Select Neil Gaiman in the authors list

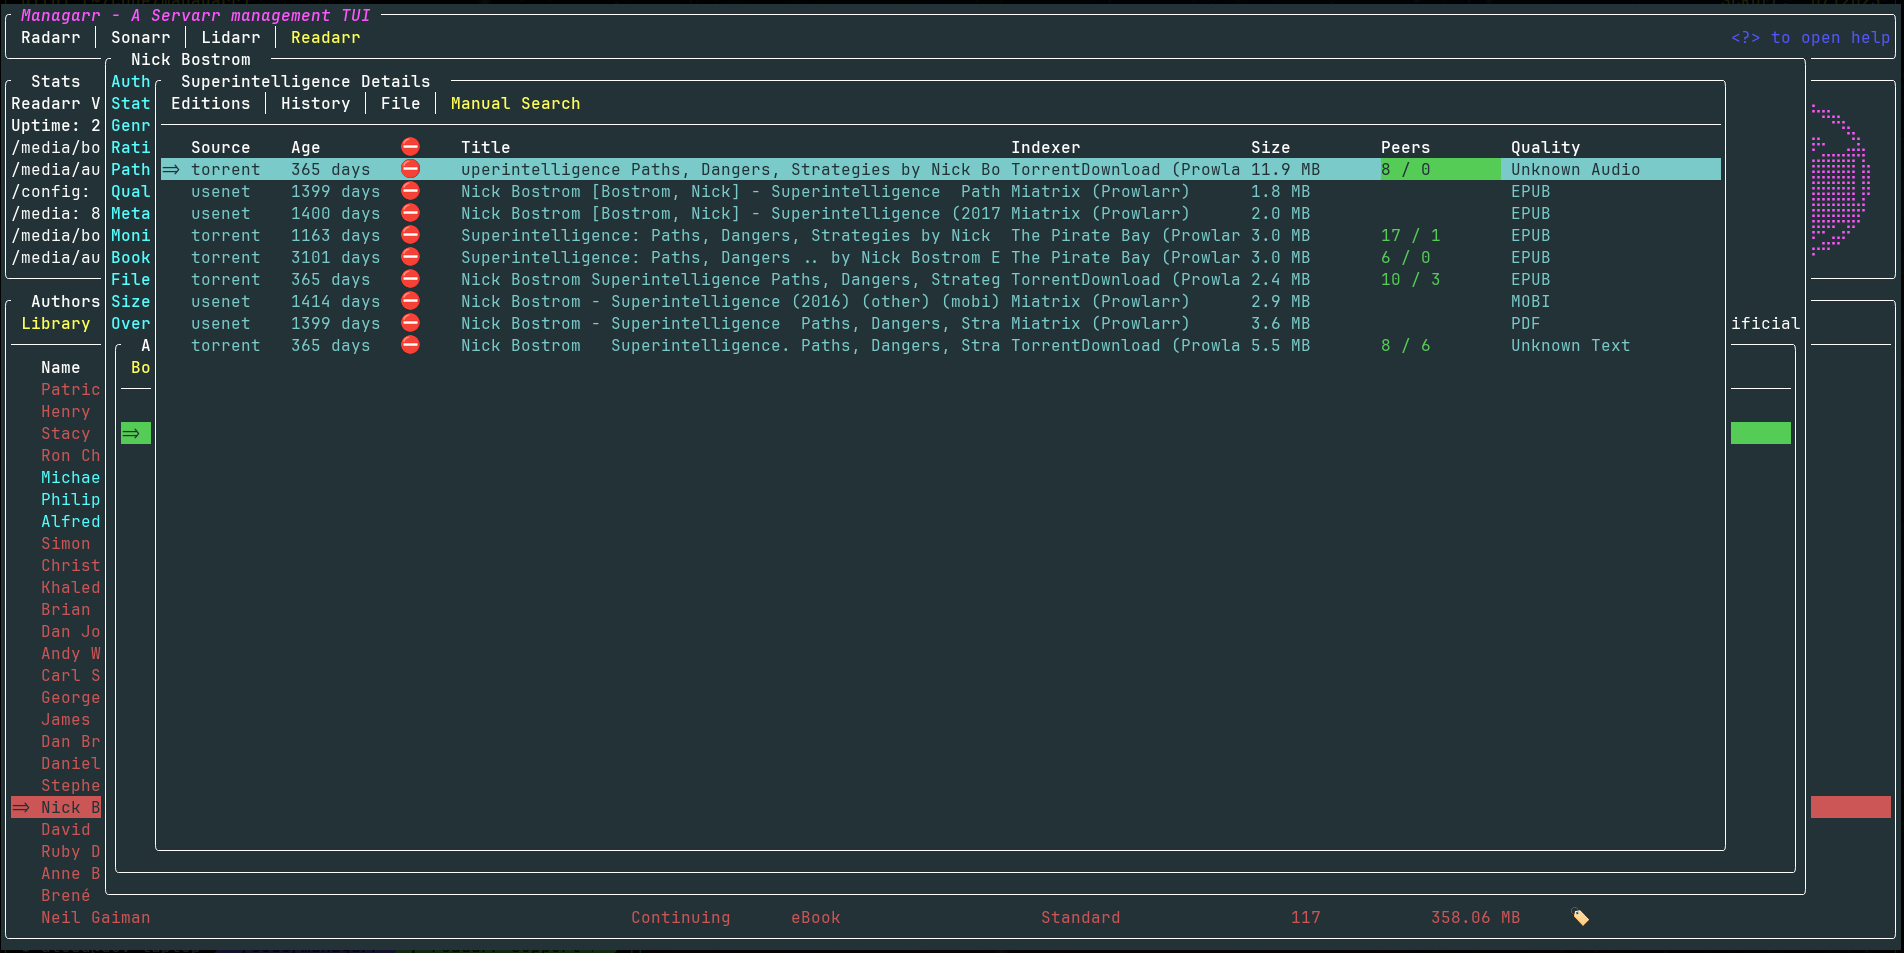[x=95, y=917]
